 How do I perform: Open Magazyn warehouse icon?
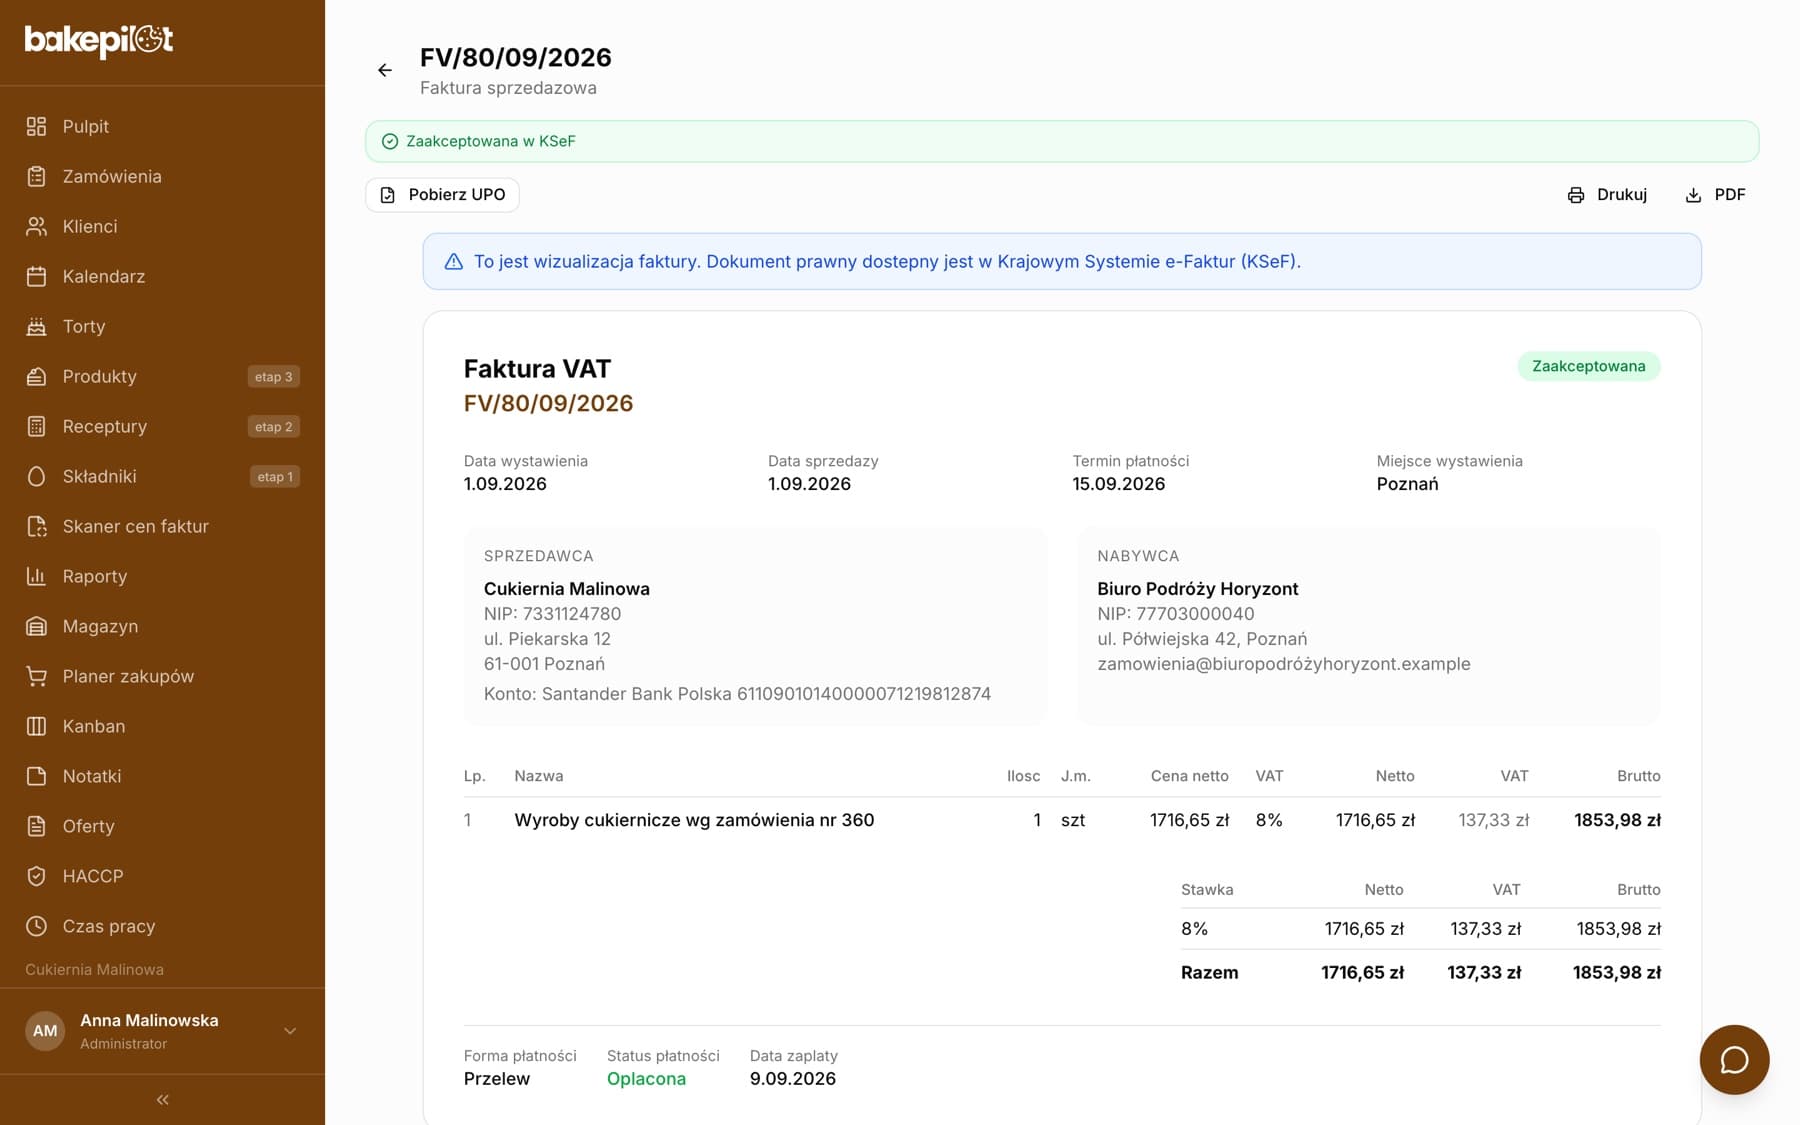coord(36,626)
